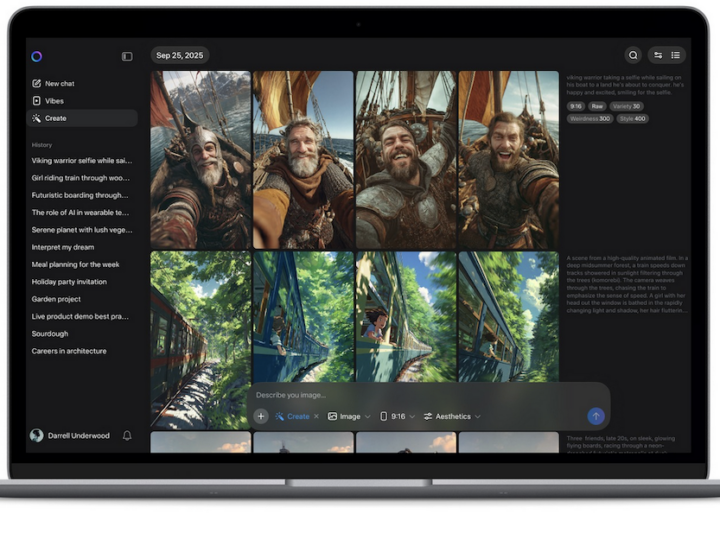Open 'Meal planning for the week' history item
This screenshot has width=720, height=540.
[76, 264]
